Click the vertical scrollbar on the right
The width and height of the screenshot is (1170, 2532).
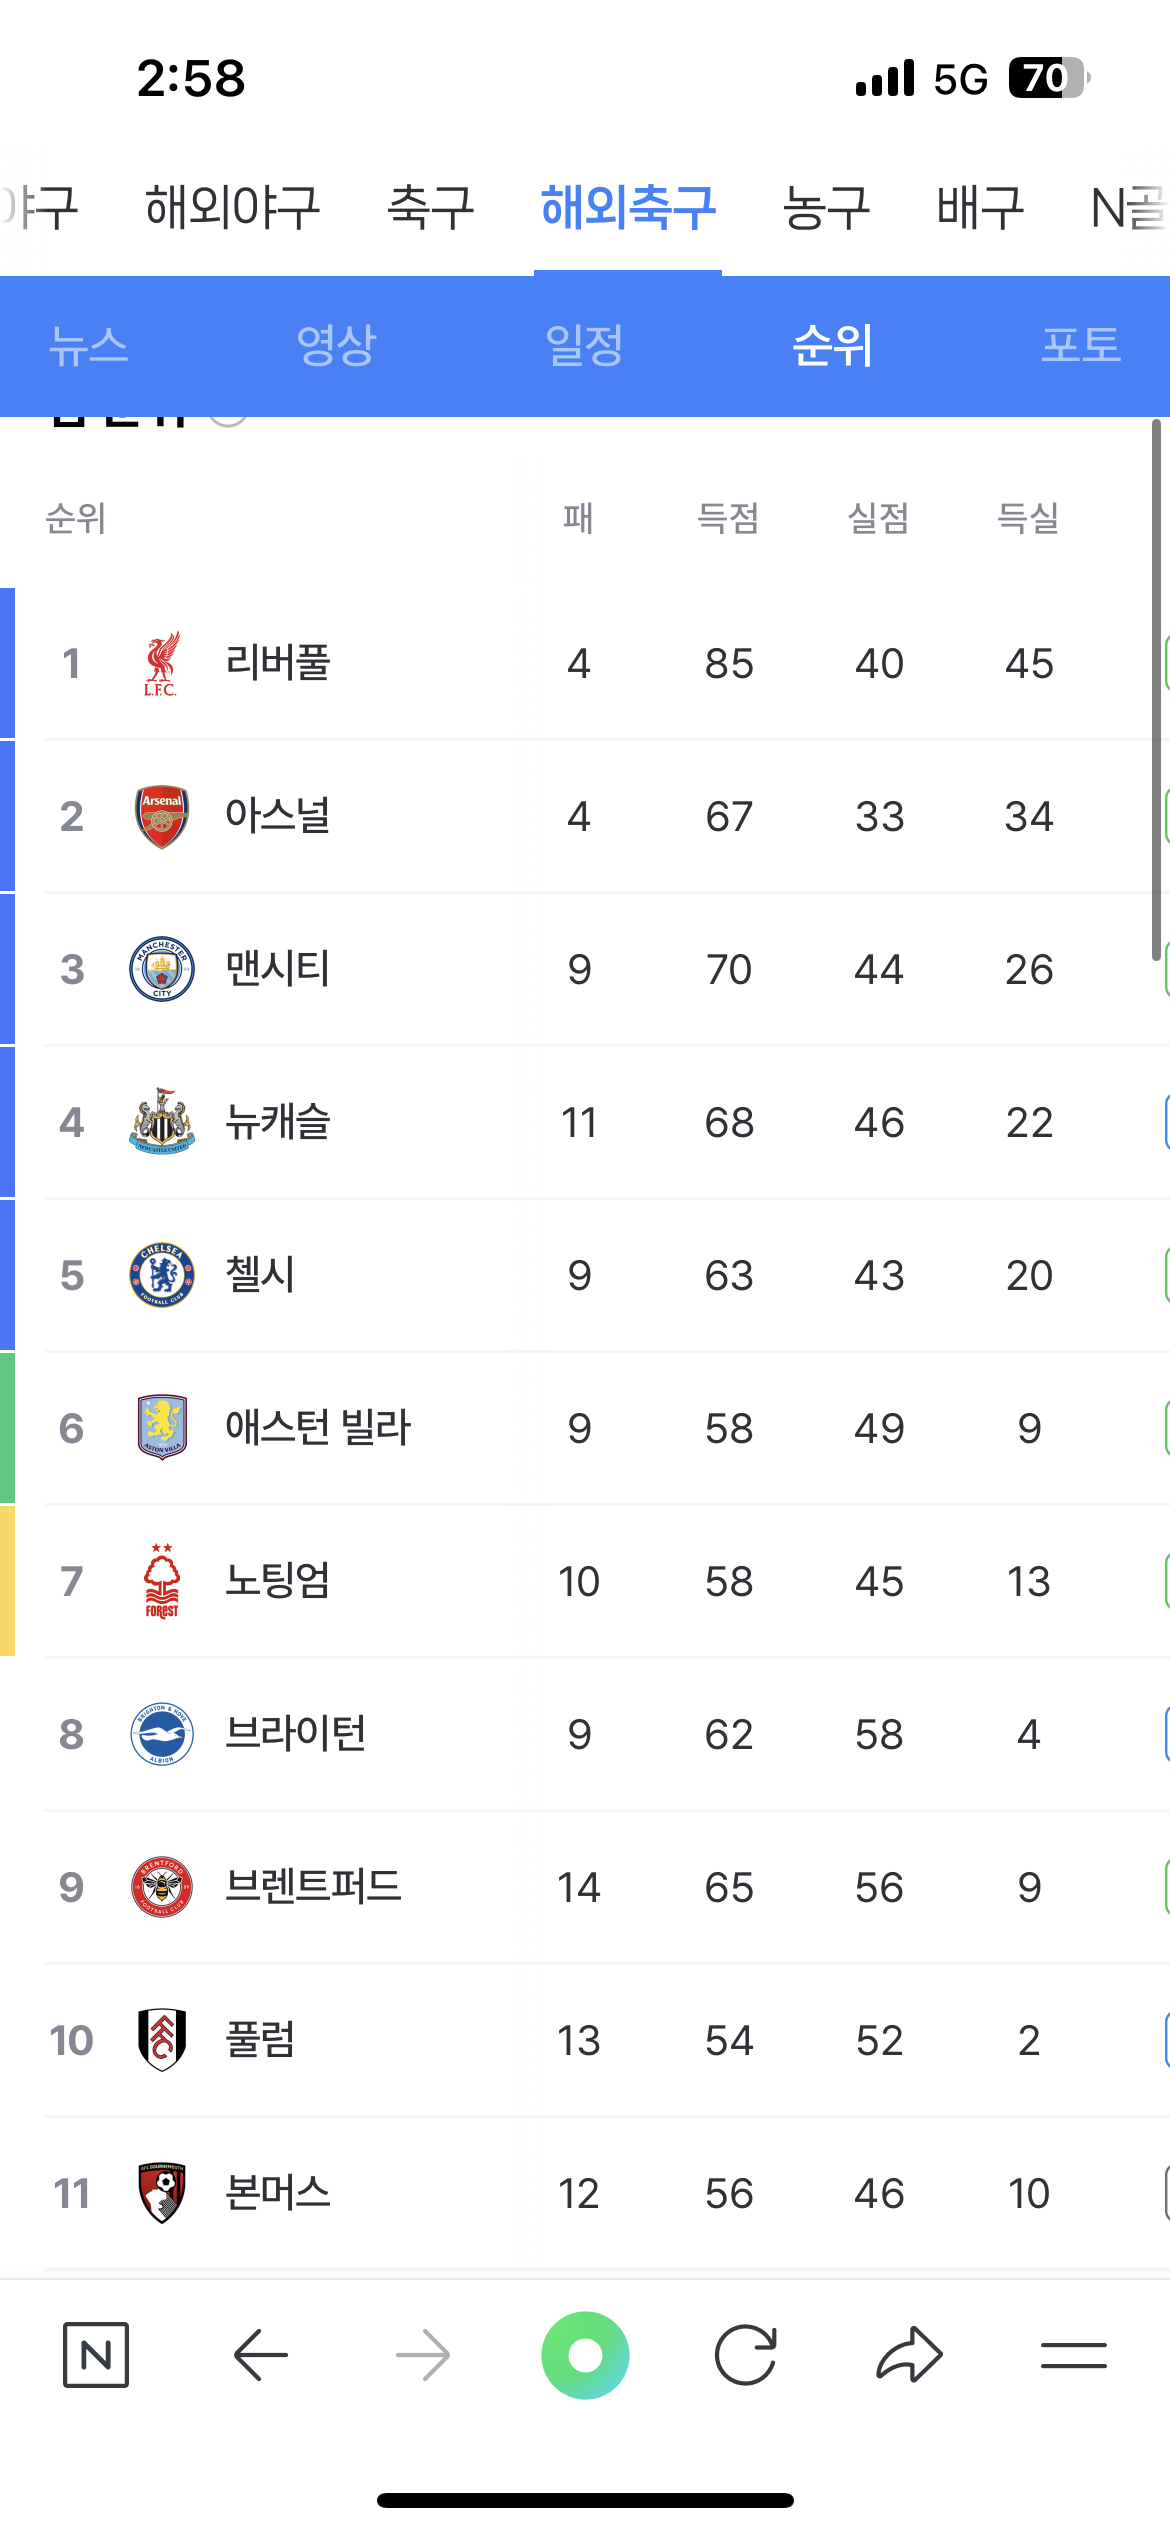(1156, 690)
